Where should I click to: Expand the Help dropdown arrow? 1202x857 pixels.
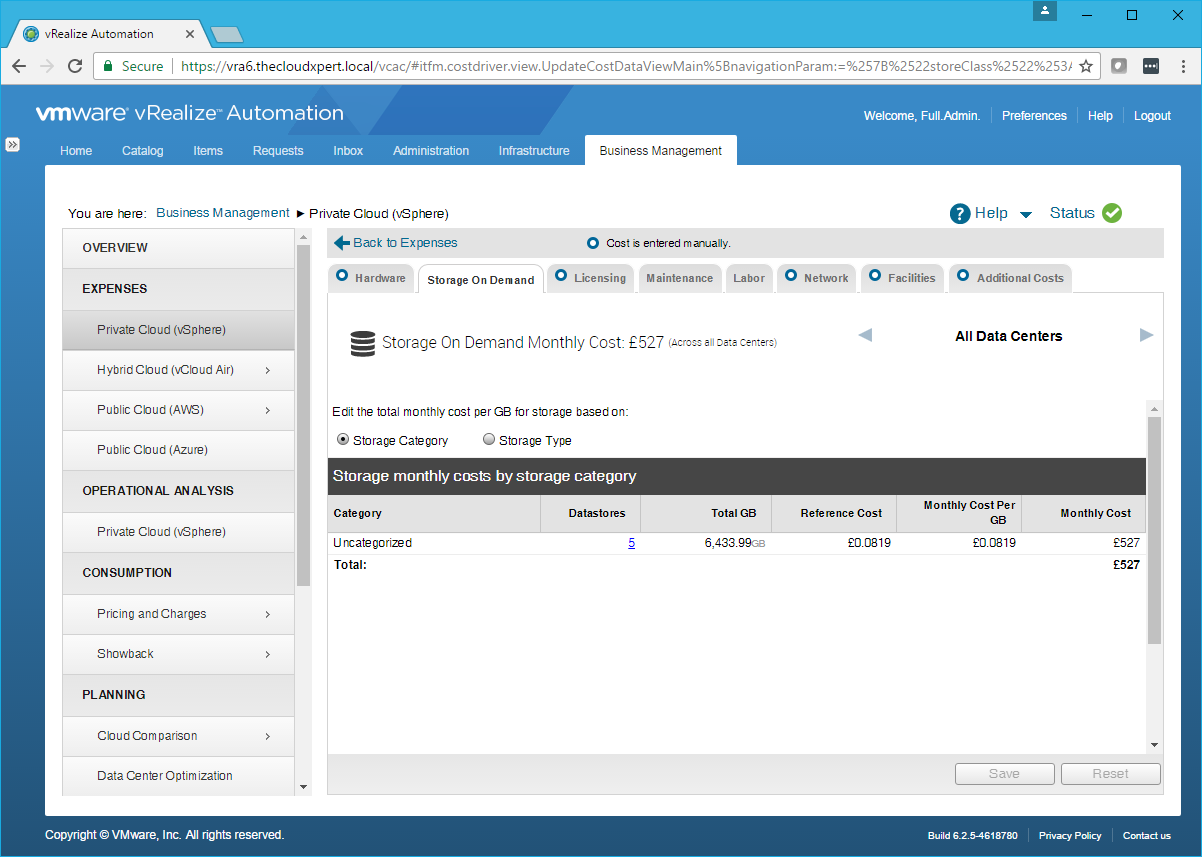tap(1026, 214)
